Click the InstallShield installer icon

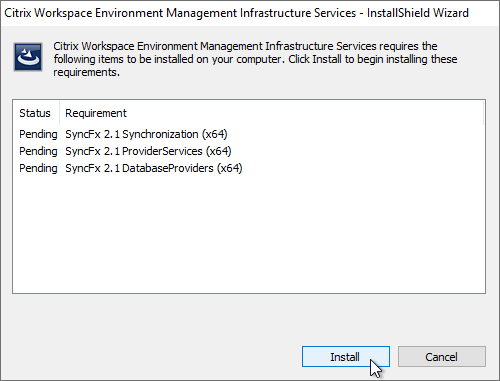(x=28, y=57)
